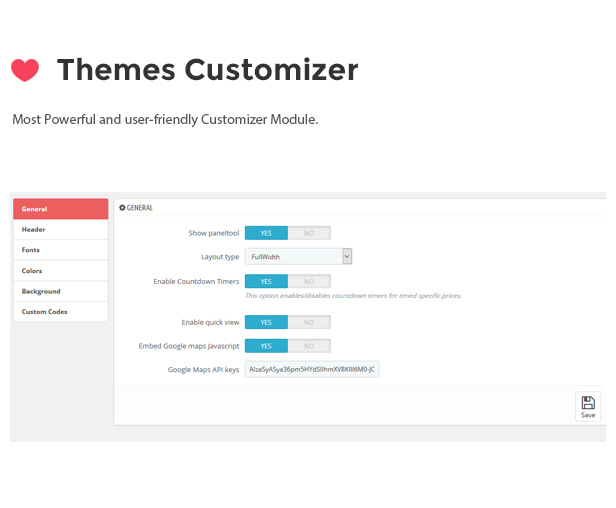Image resolution: width=616 pixels, height=508 pixels.
Task: Set Enable Countdown Timers to YES
Action: 266,282
